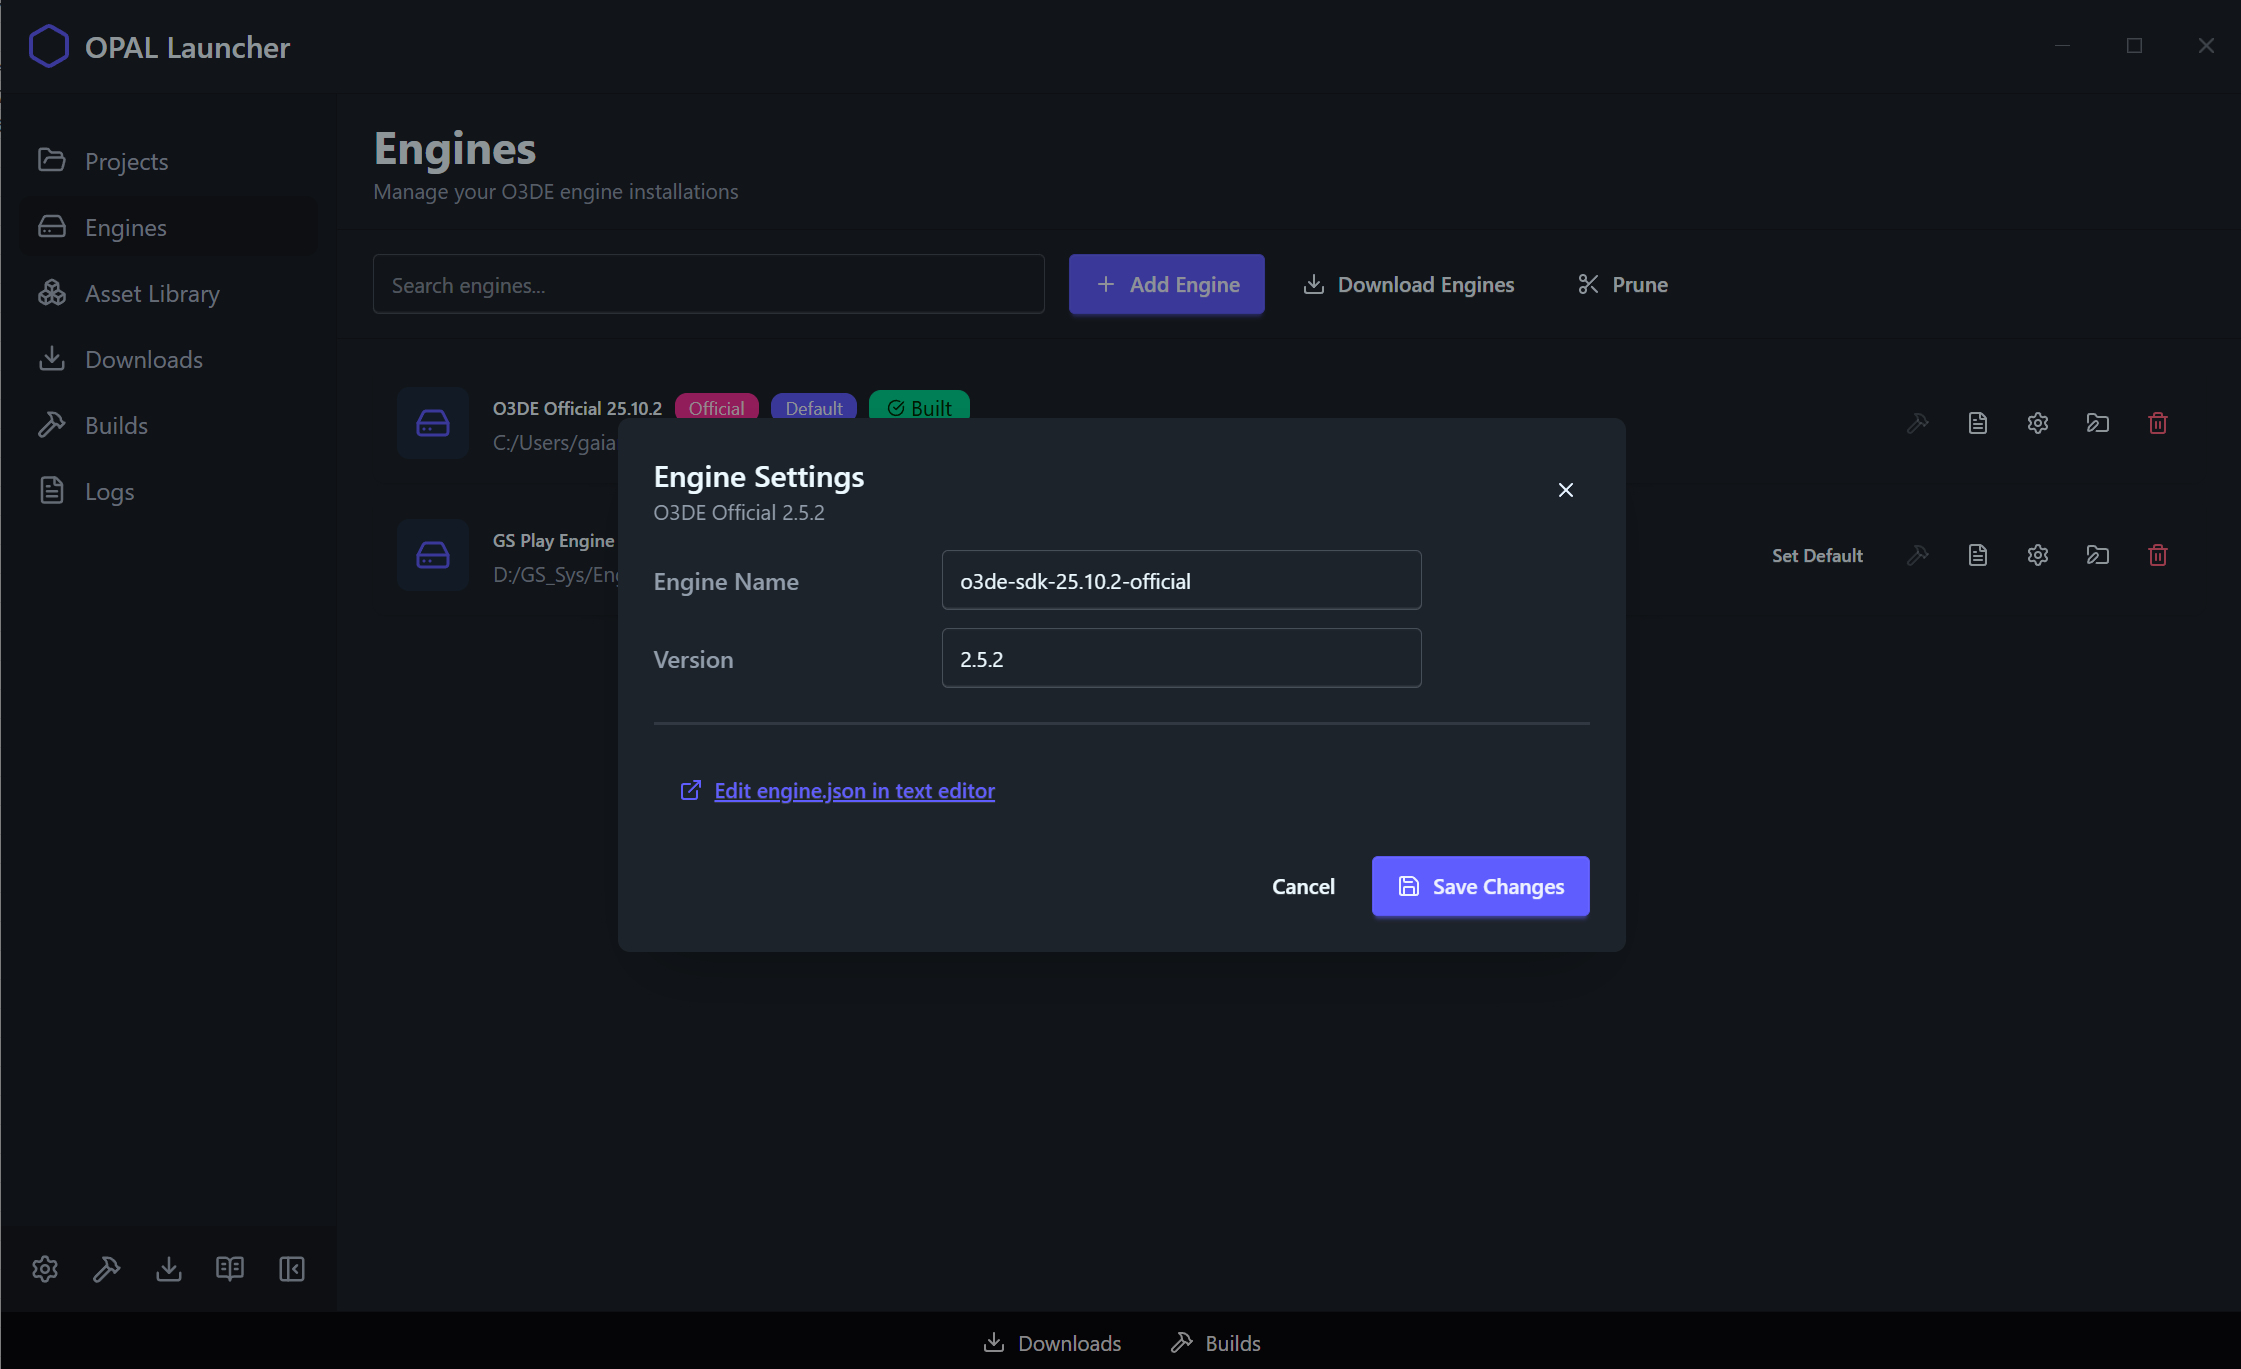This screenshot has width=2241, height=1369.
Task: Click the Projects folder icon in sidebar
Action: pyautogui.click(x=52, y=160)
